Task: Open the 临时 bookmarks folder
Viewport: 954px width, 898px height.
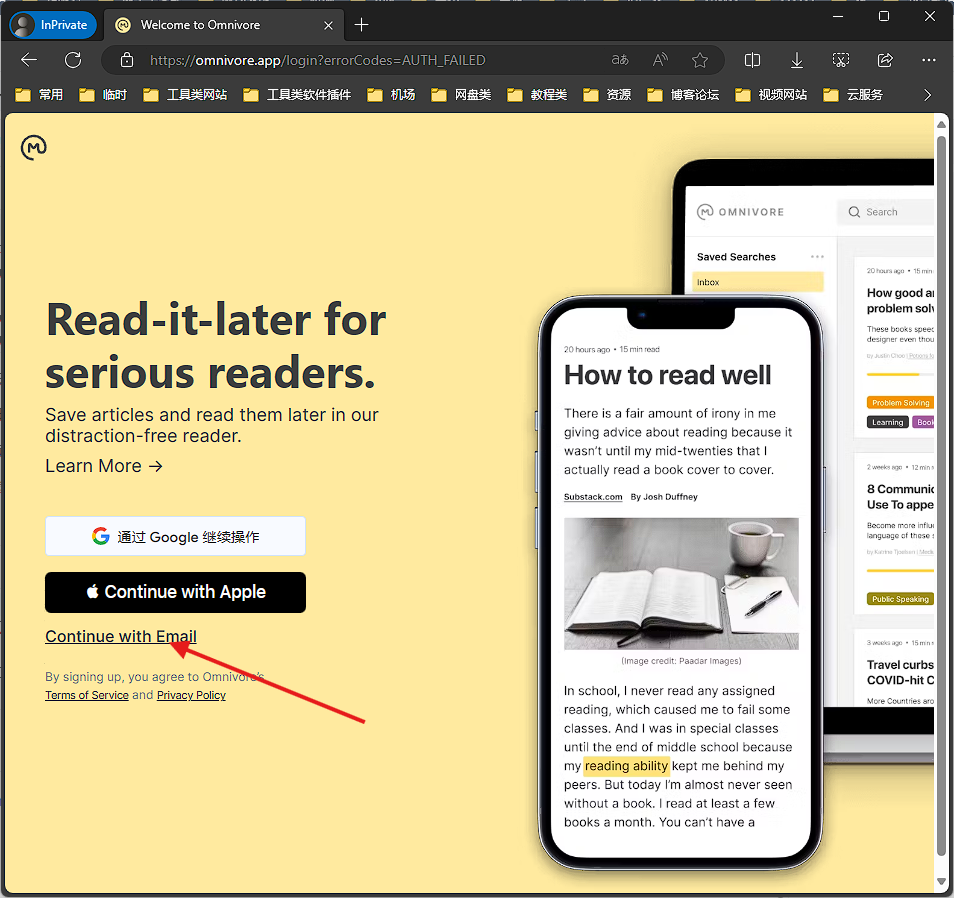Action: 103,95
